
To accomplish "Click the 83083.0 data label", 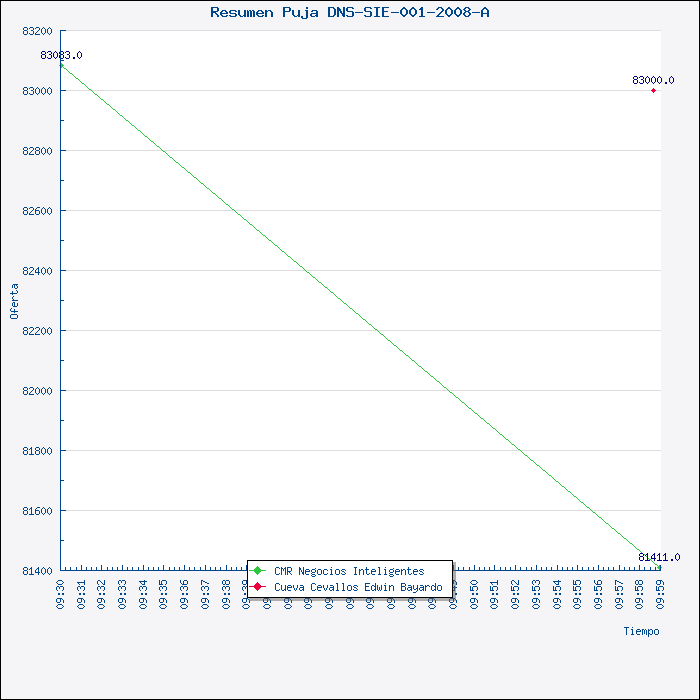I will [x=61, y=55].
